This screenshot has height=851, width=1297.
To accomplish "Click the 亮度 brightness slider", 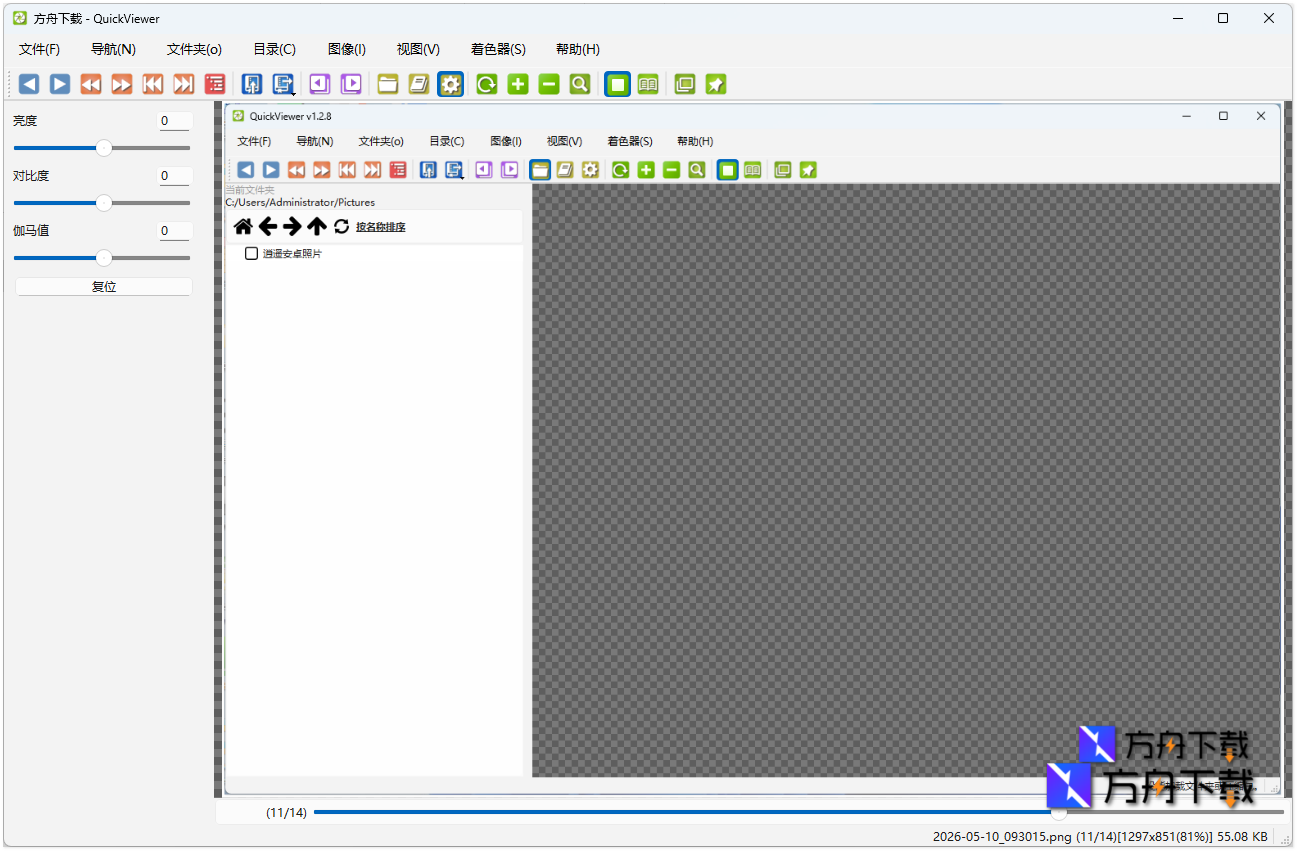I will (x=102, y=148).
